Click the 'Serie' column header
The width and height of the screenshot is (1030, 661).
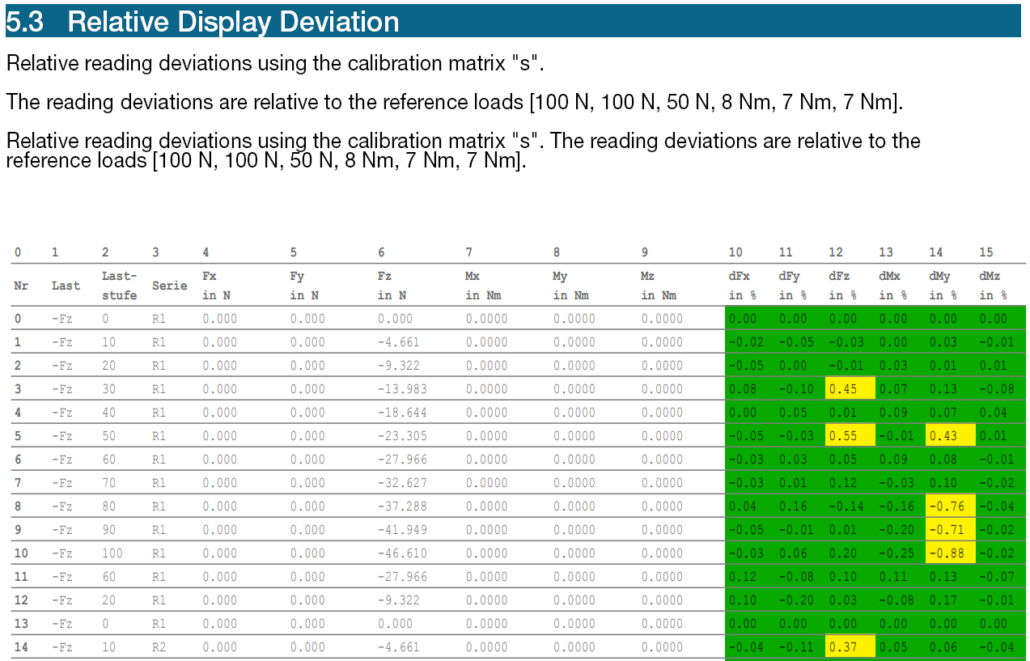(x=169, y=286)
